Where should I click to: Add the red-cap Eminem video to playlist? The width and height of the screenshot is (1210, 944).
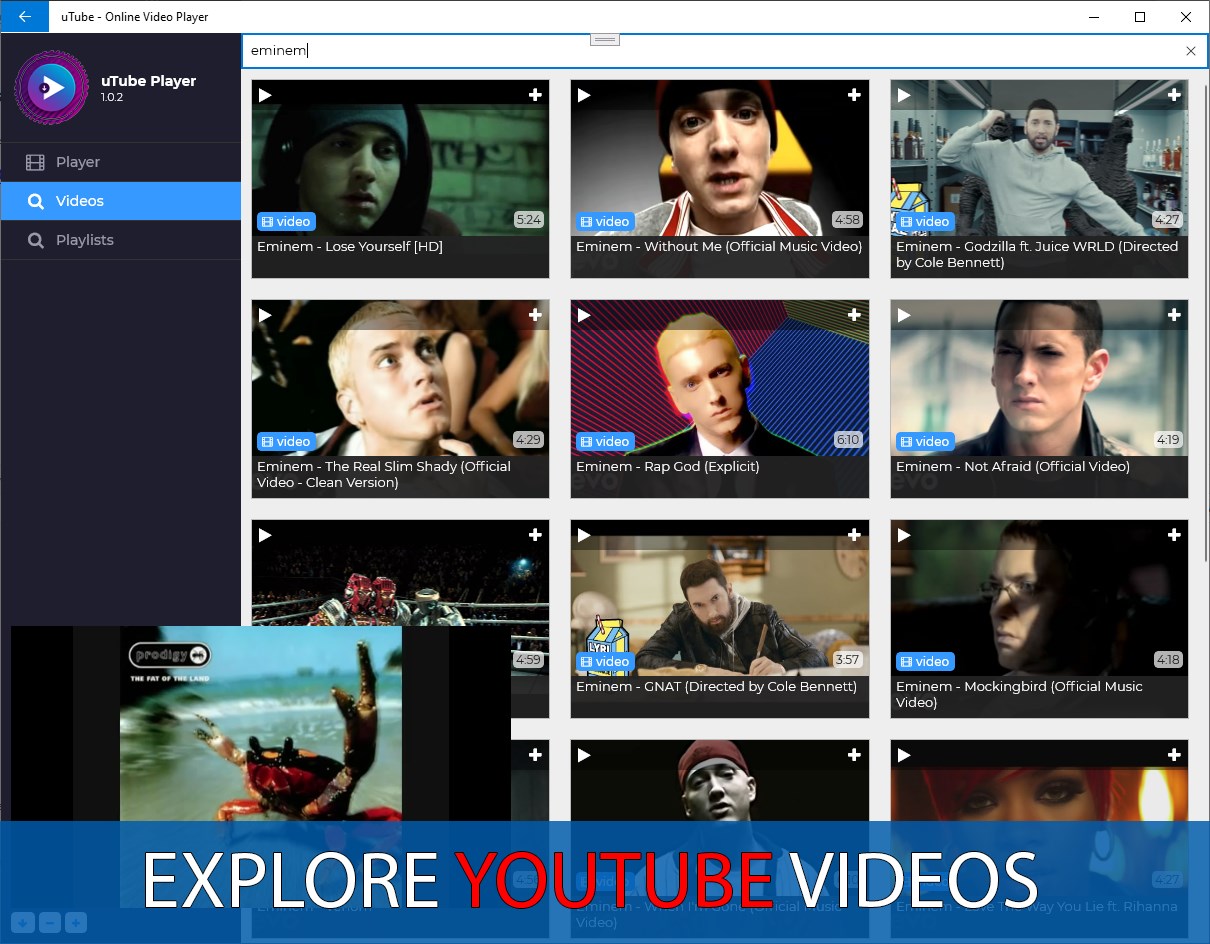pyautogui.click(x=854, y=755)
